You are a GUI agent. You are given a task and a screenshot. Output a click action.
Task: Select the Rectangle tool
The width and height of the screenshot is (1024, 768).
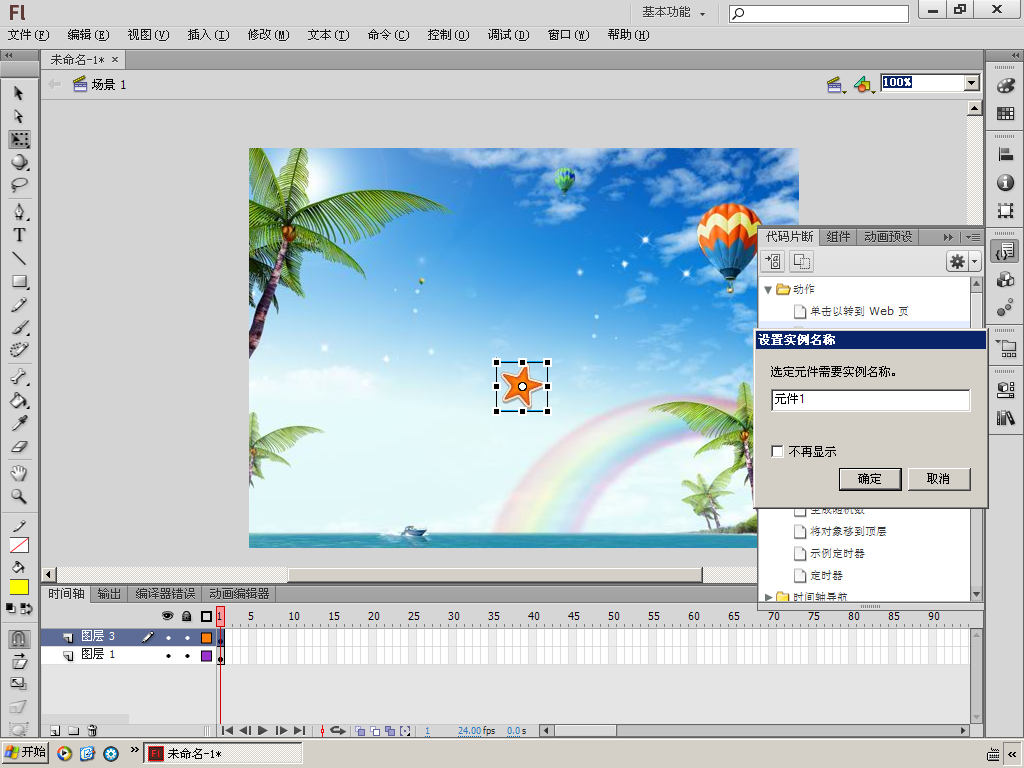pyautogui.click(x=19, y=282)
